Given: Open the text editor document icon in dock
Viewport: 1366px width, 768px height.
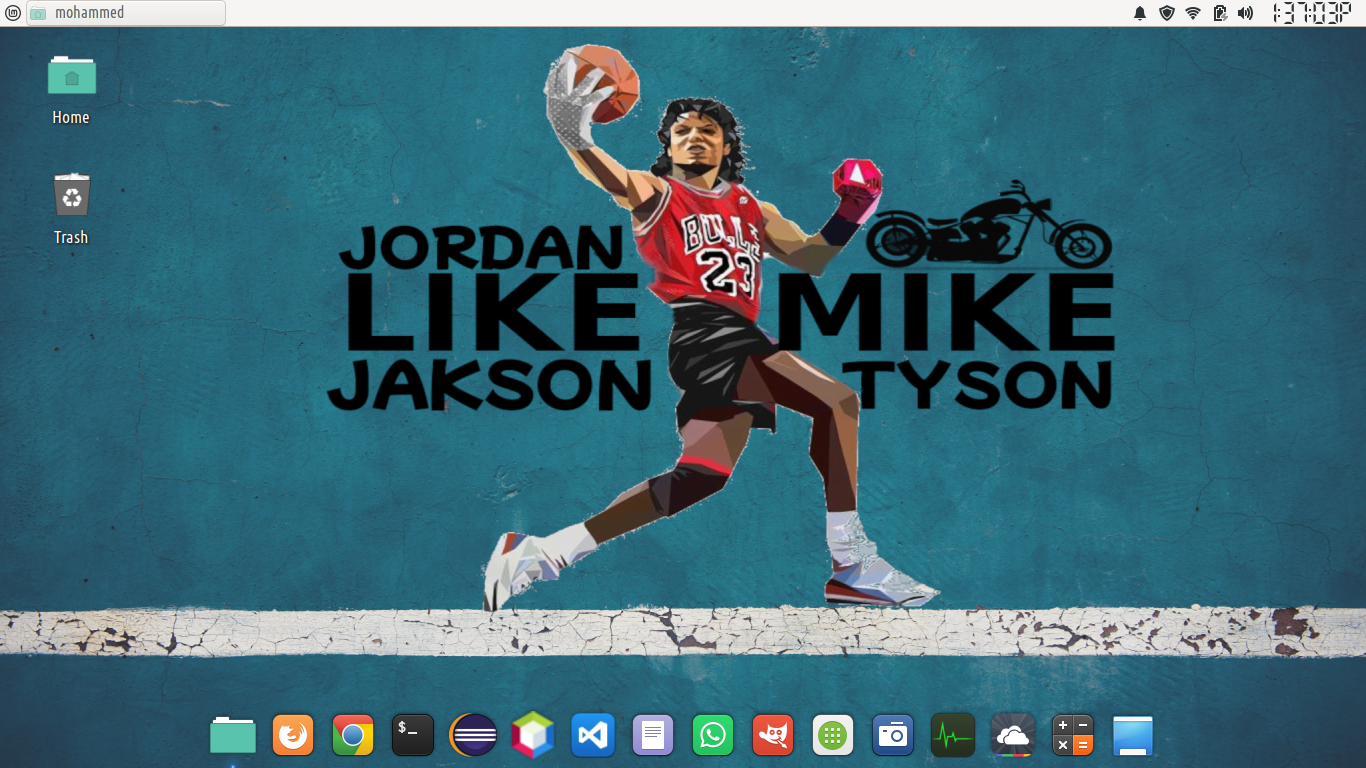Looking at the screenshot, I should click(x=653, y=735).
